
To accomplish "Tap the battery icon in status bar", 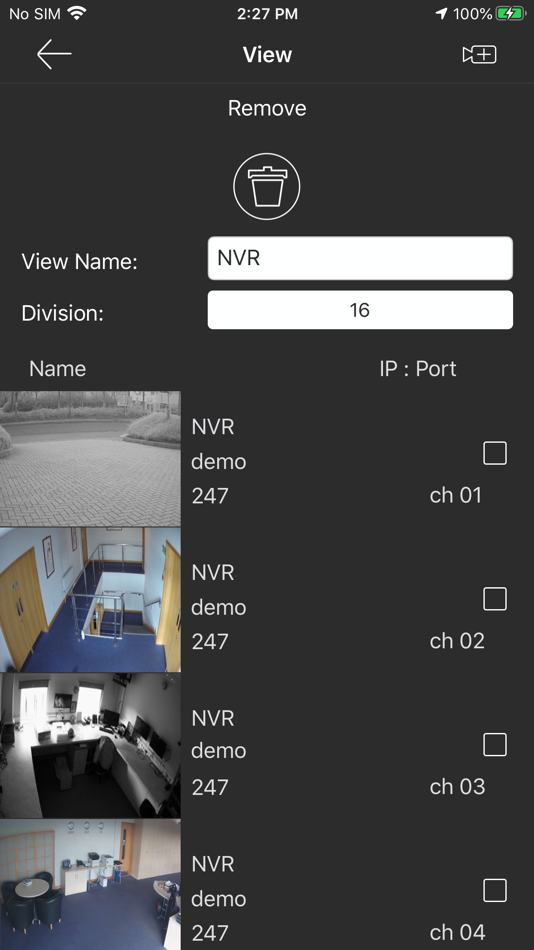I will click(511, 13).
